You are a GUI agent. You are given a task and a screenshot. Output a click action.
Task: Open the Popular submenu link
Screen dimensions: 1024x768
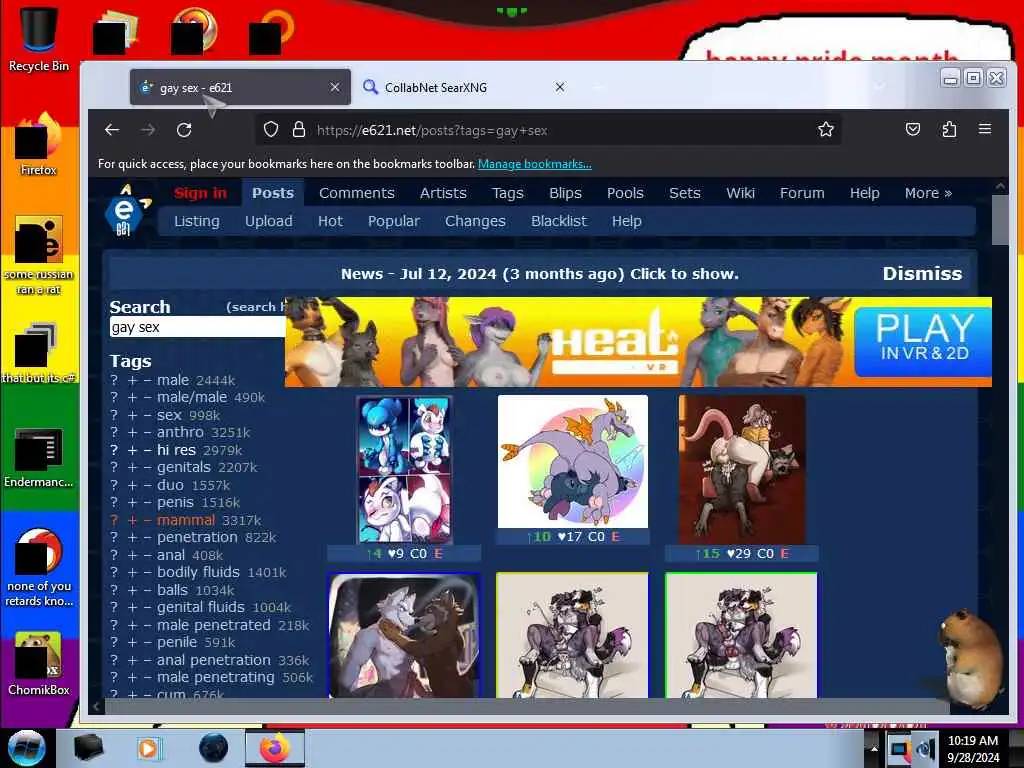click(x=393, y=221)
